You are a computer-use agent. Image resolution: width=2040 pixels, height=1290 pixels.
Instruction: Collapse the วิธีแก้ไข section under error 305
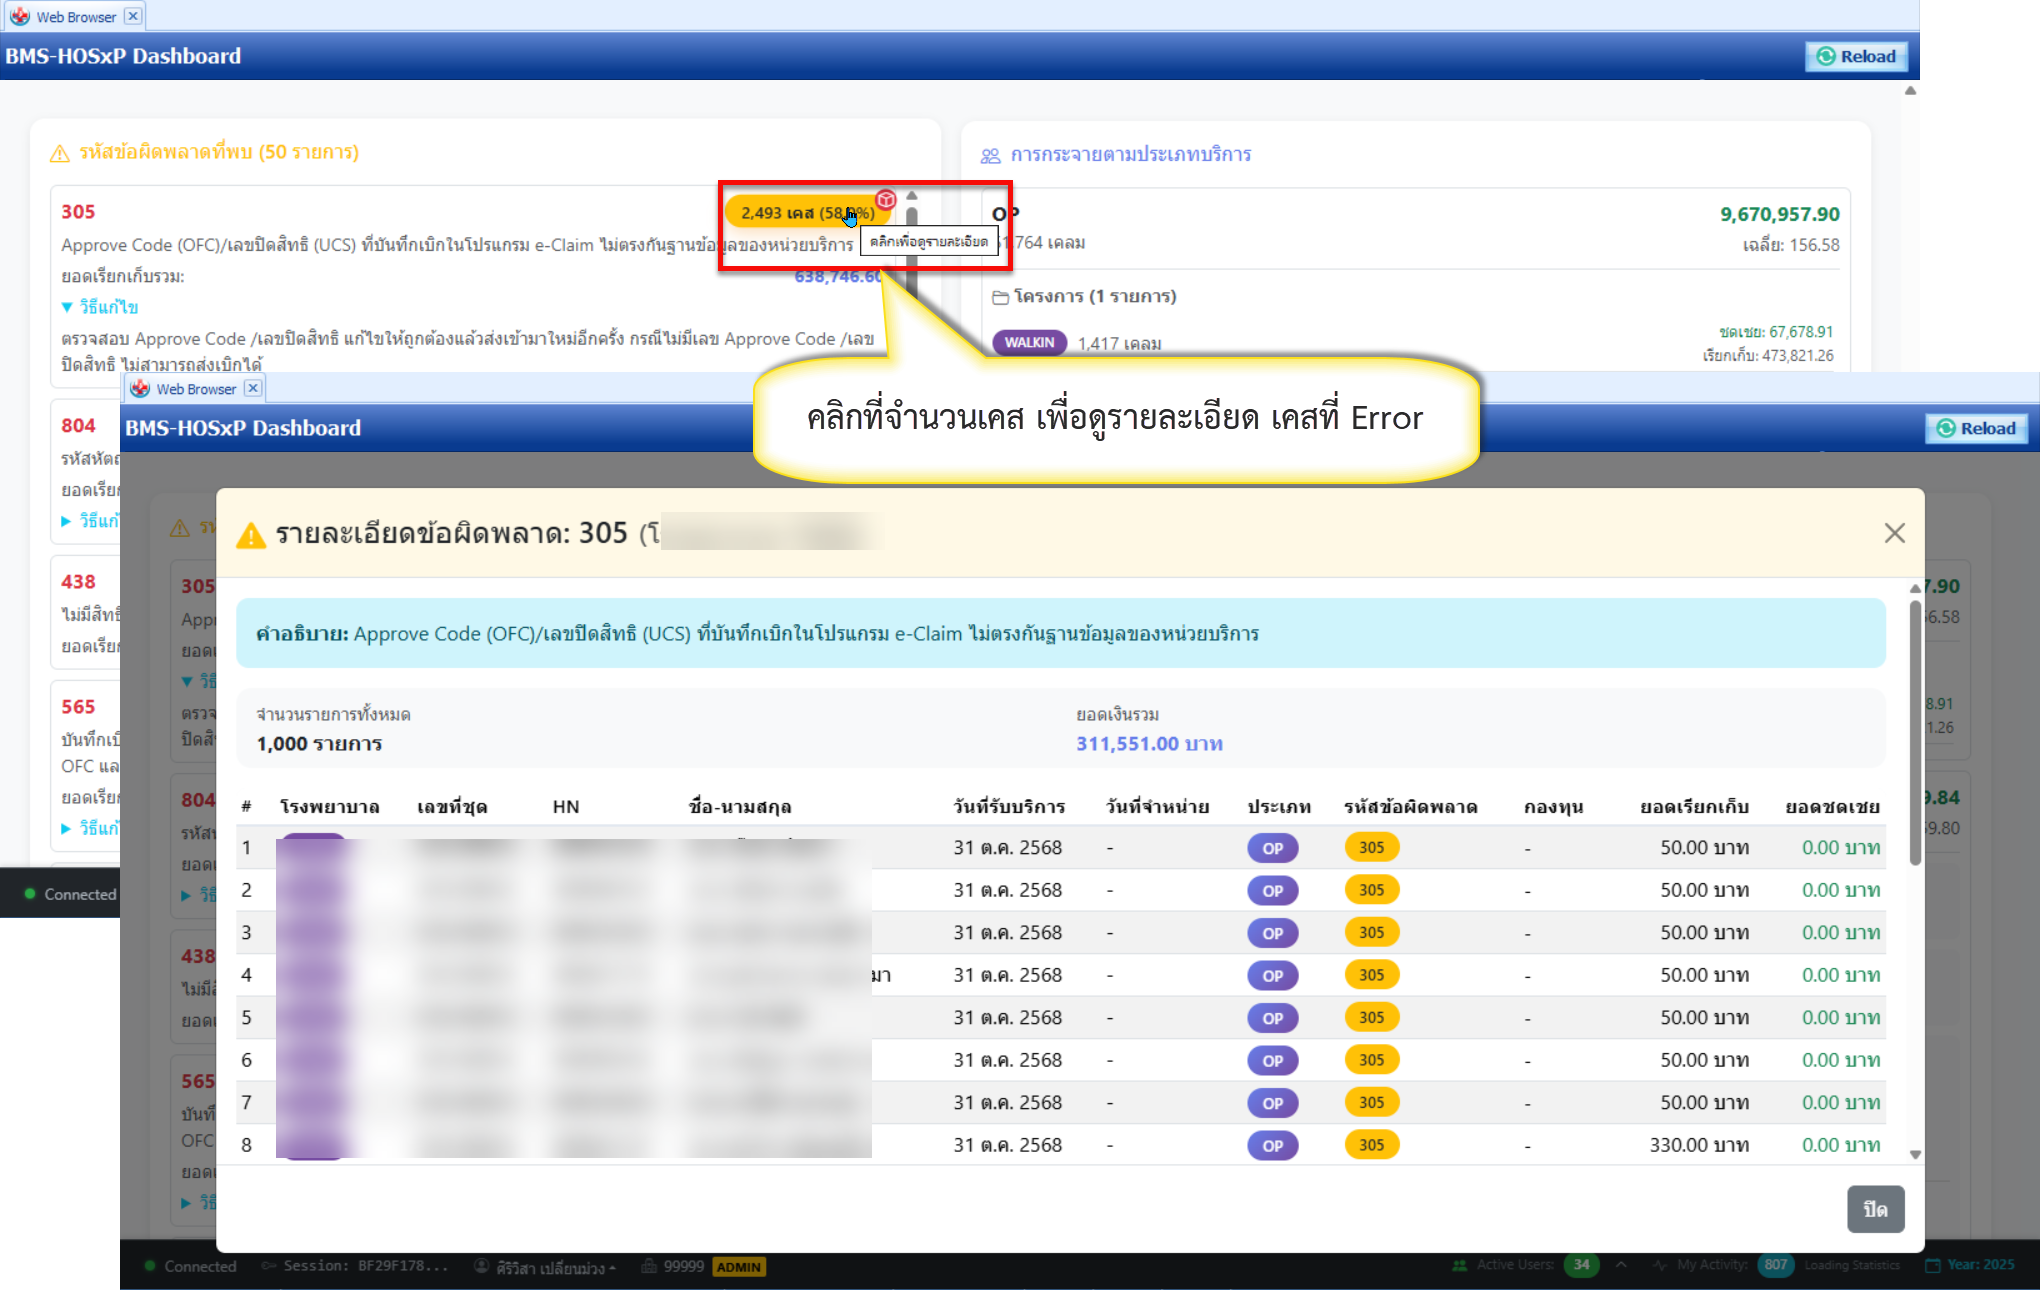(99, 307)
